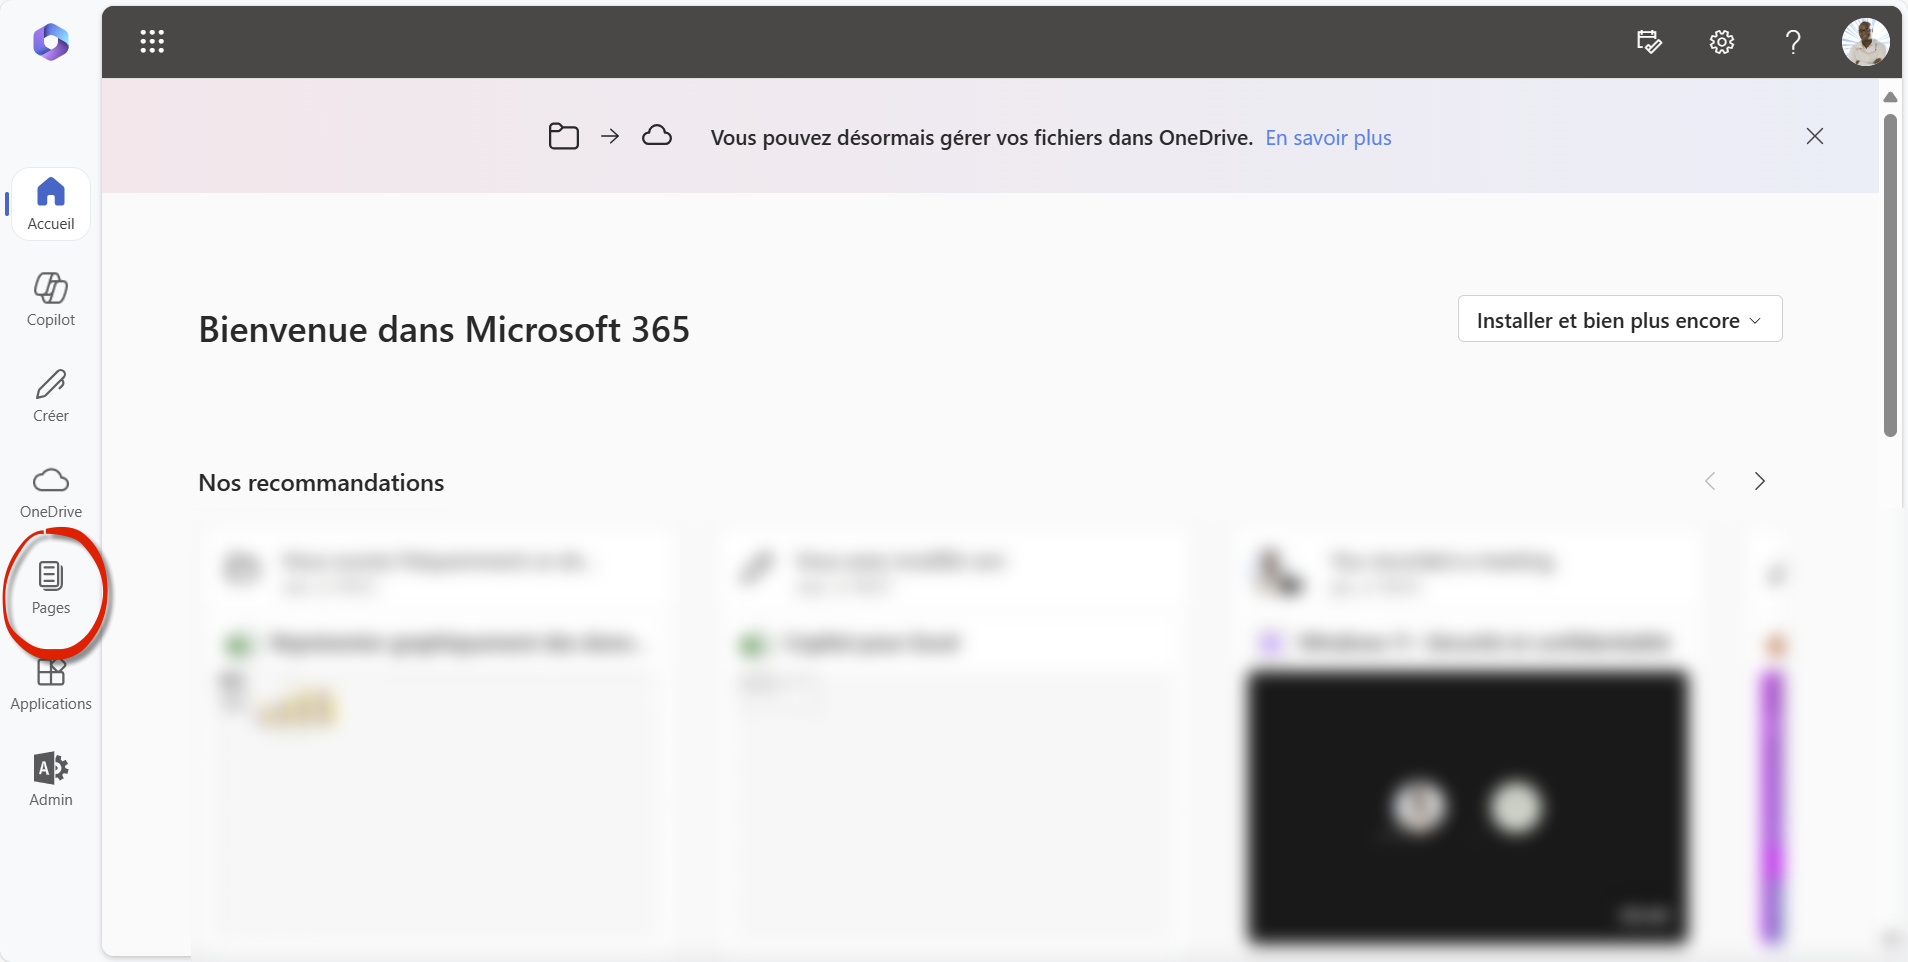Open the Créer pencil icon
The width and height of the screenshot is (1908, 962).
click(x=51, y=395)
